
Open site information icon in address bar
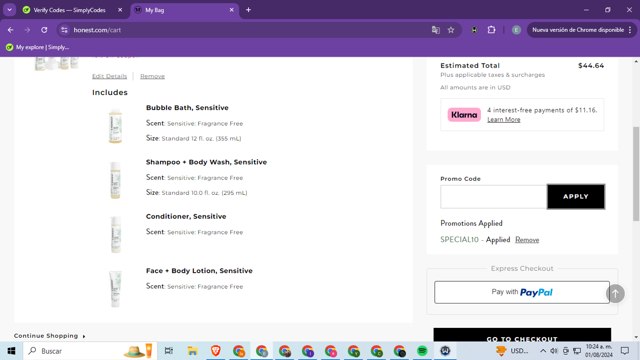[64, 30]
